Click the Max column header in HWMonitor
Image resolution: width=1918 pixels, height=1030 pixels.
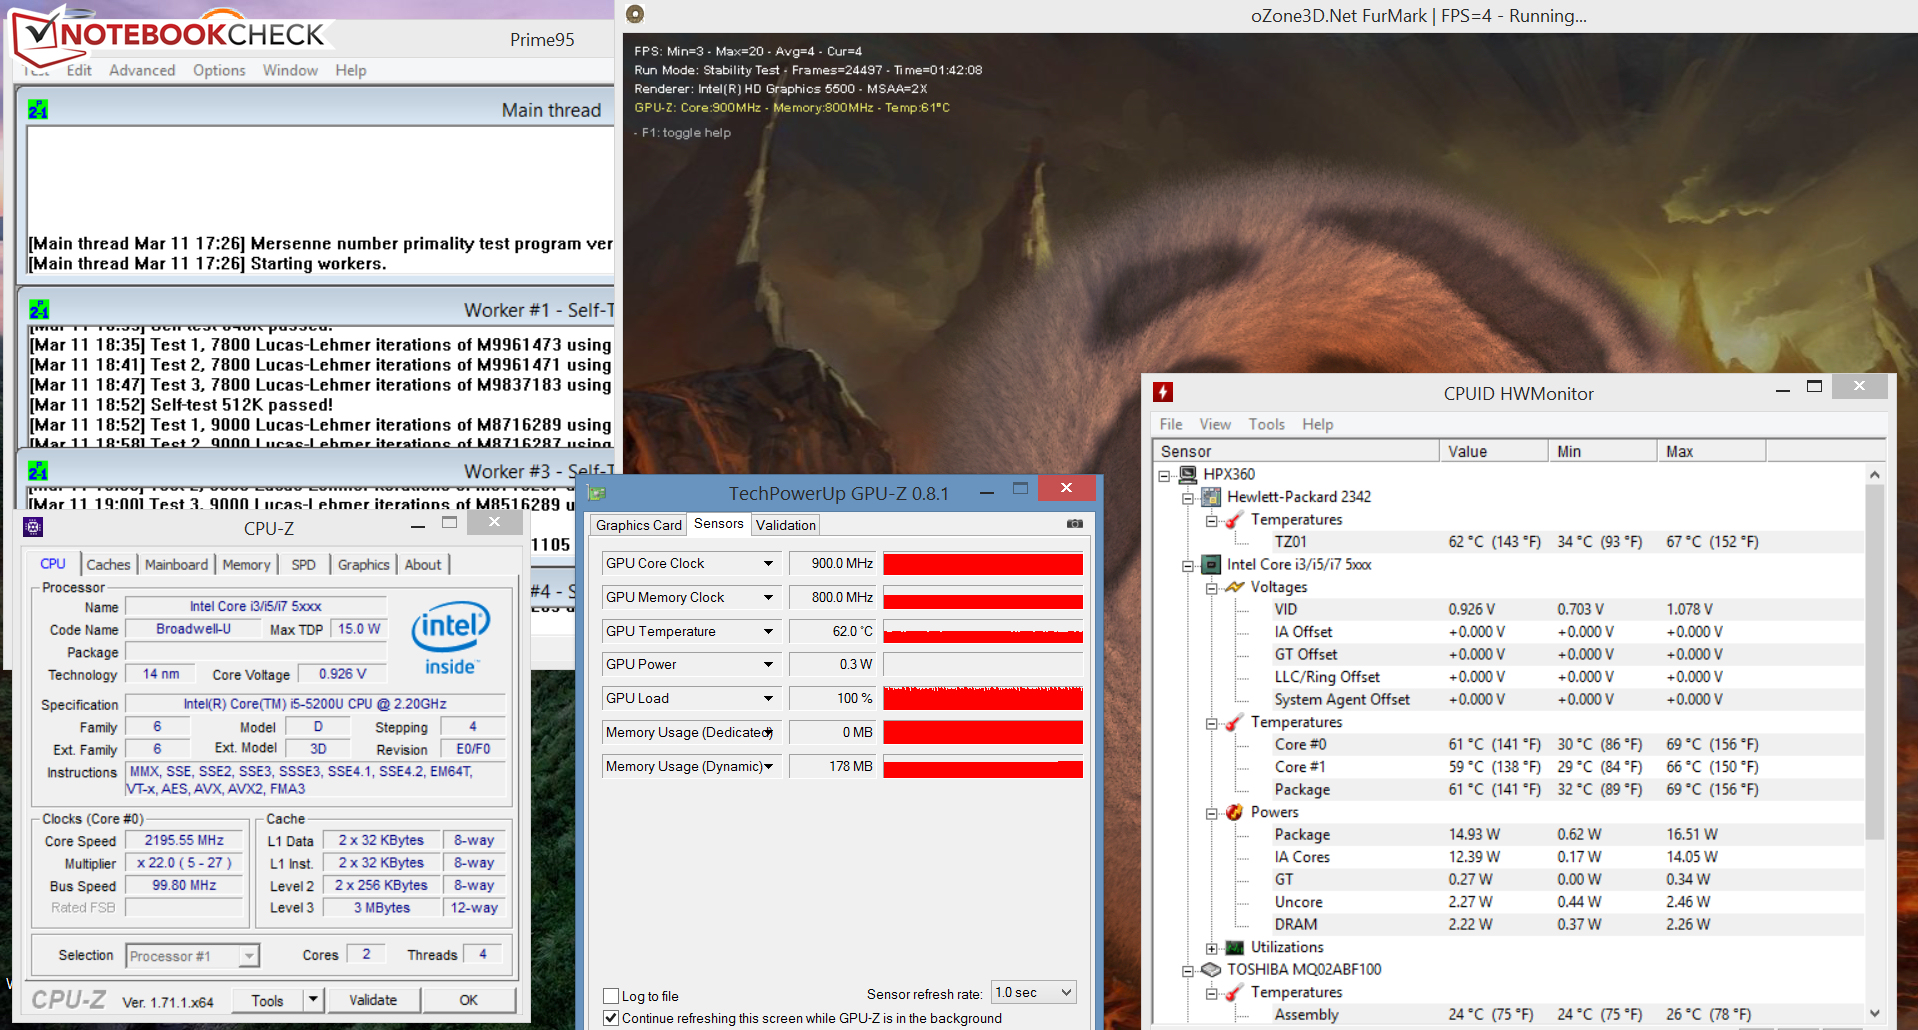tap(1712, 451)
